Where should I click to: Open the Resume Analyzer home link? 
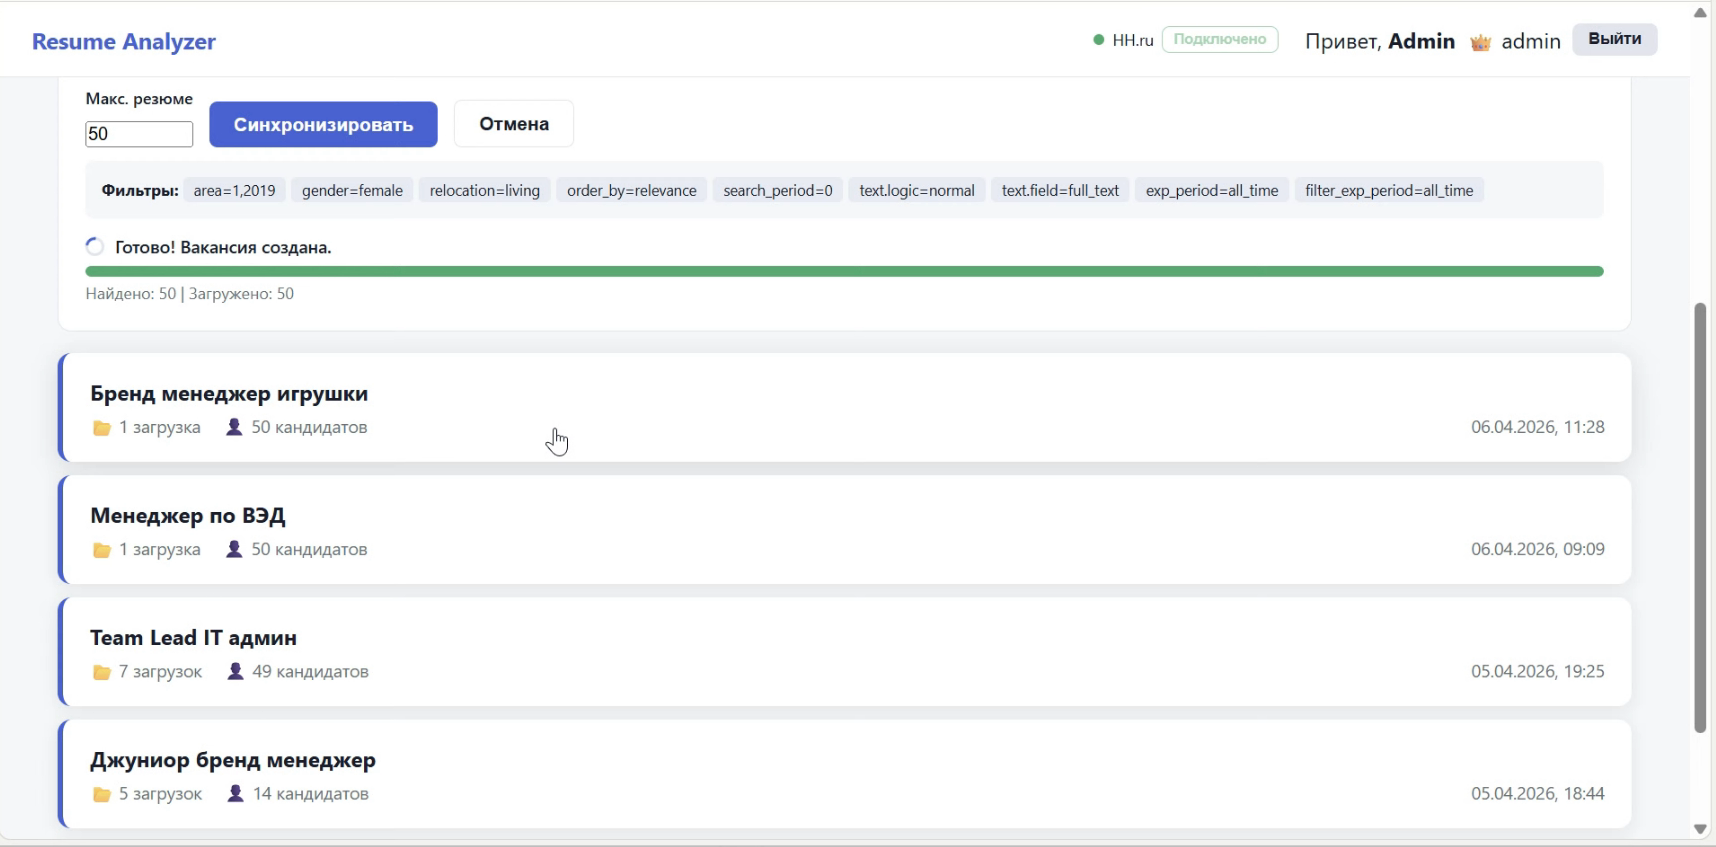click(124, 41)
